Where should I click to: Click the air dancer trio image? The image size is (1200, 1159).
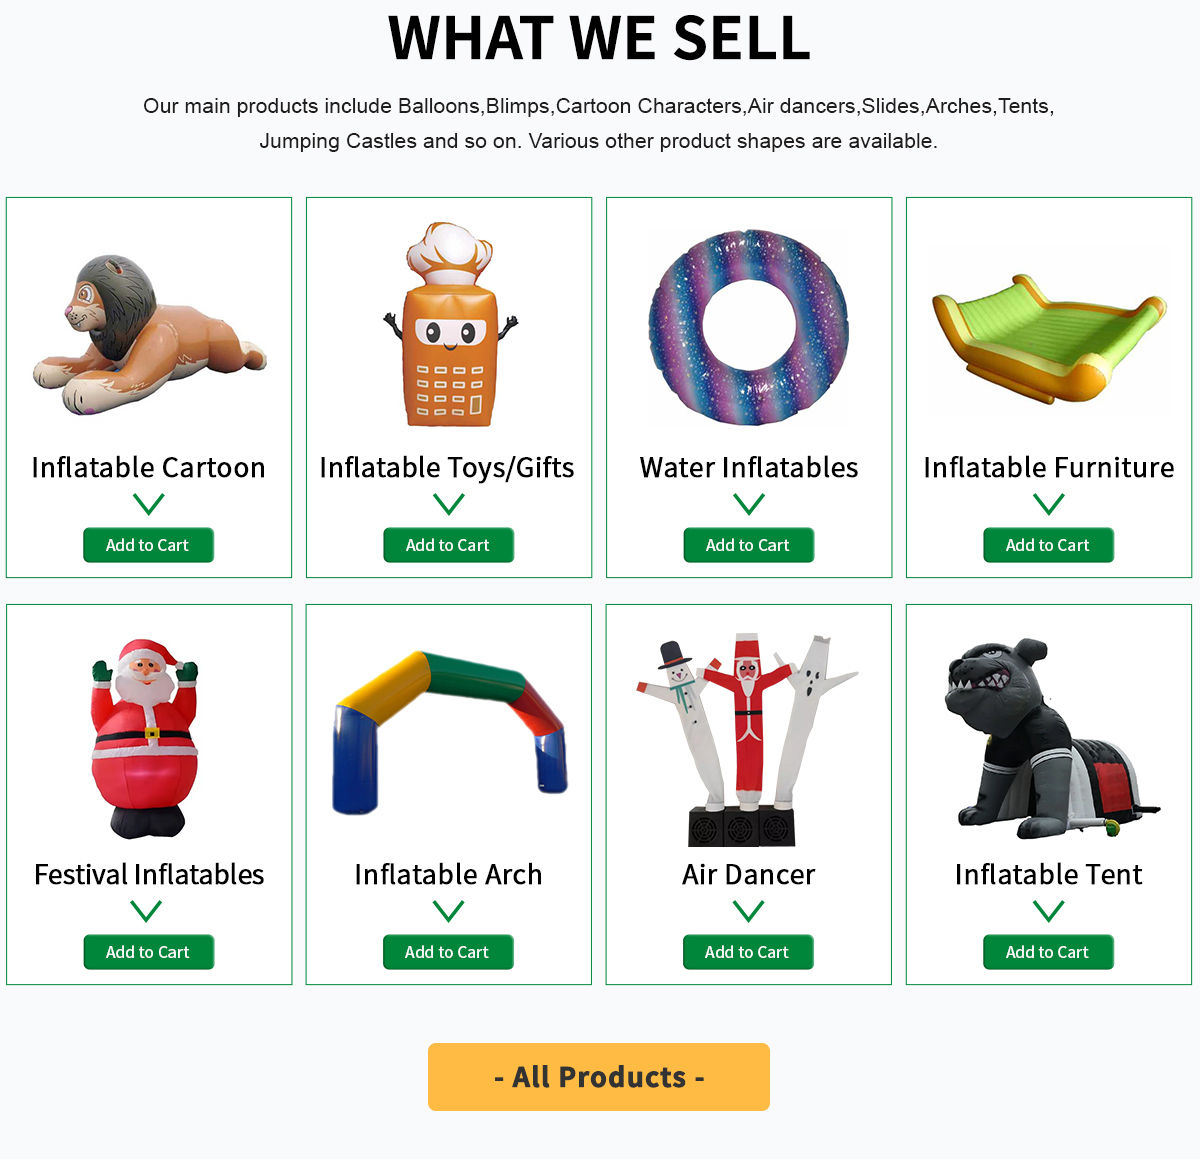pyautogui.click(x=747, y=739)
